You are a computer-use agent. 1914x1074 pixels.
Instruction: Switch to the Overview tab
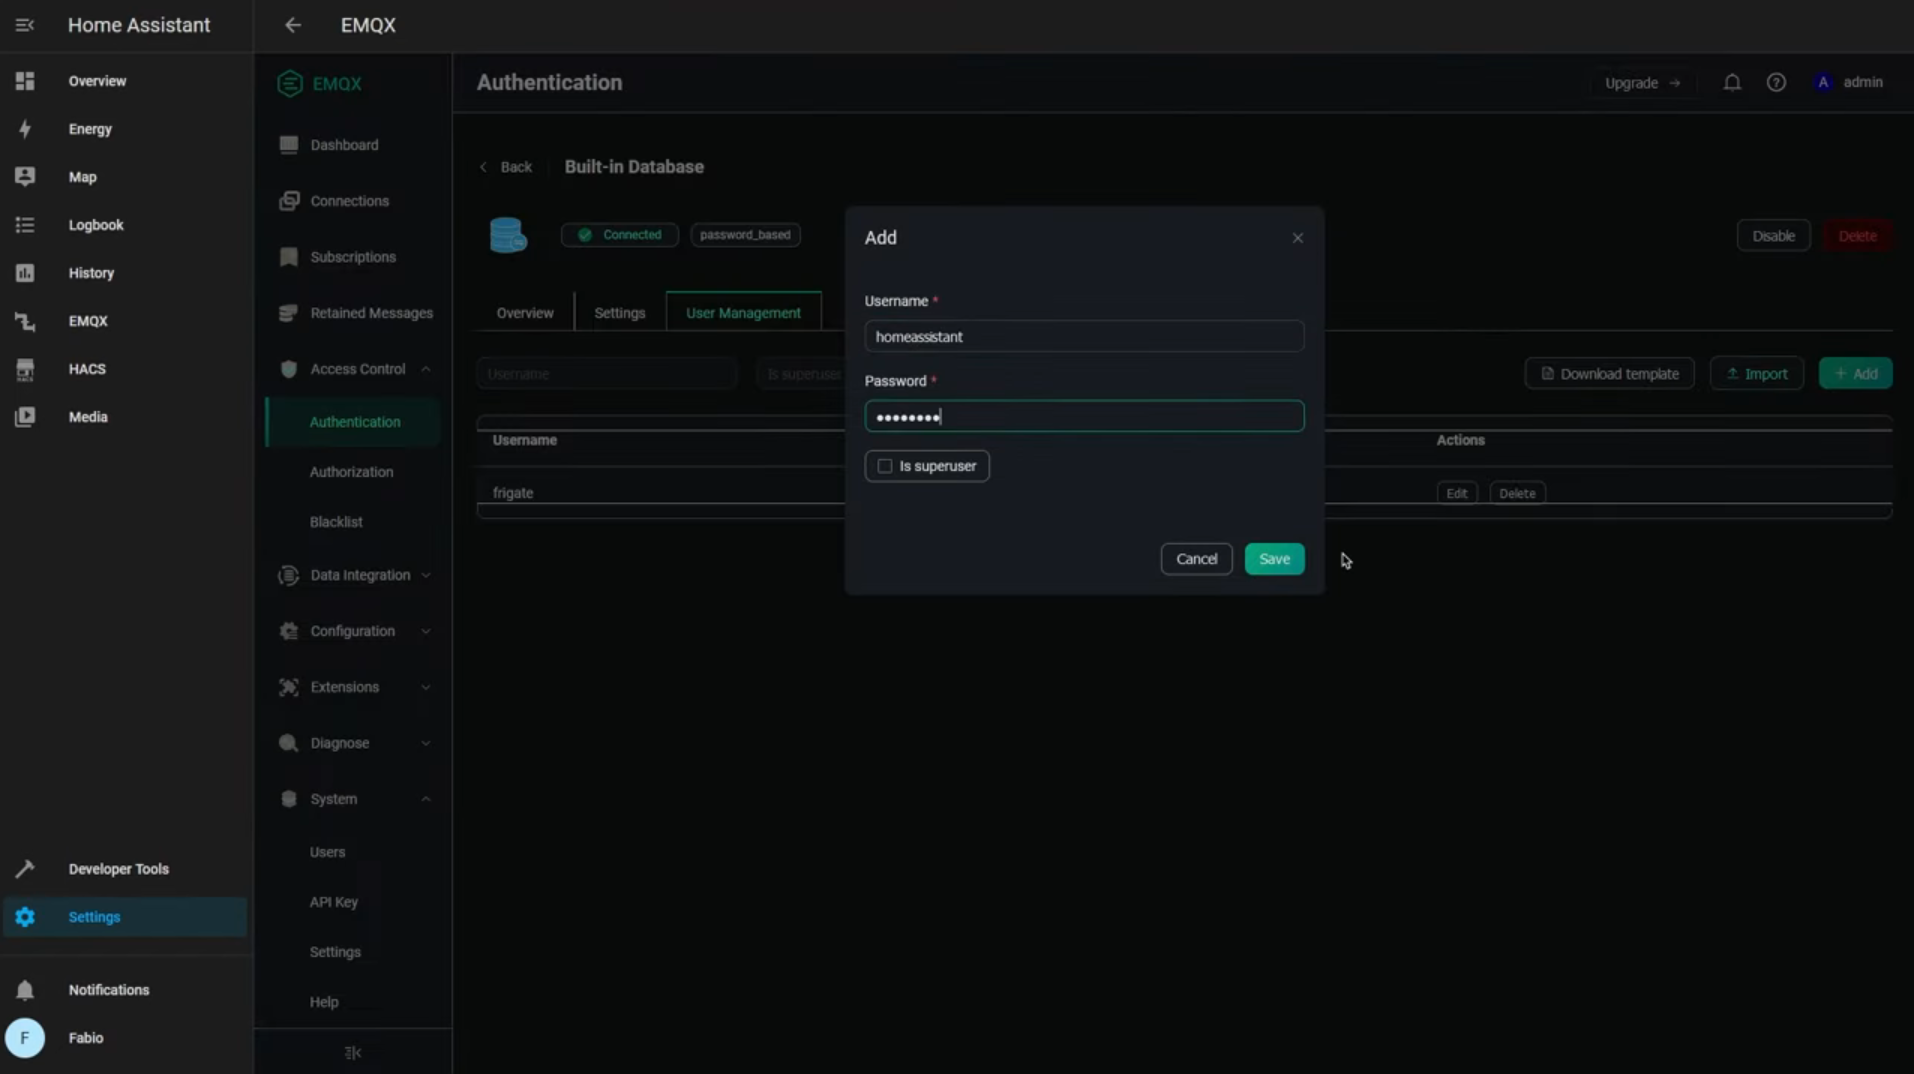pyautogui.click(x=525, y=313)
